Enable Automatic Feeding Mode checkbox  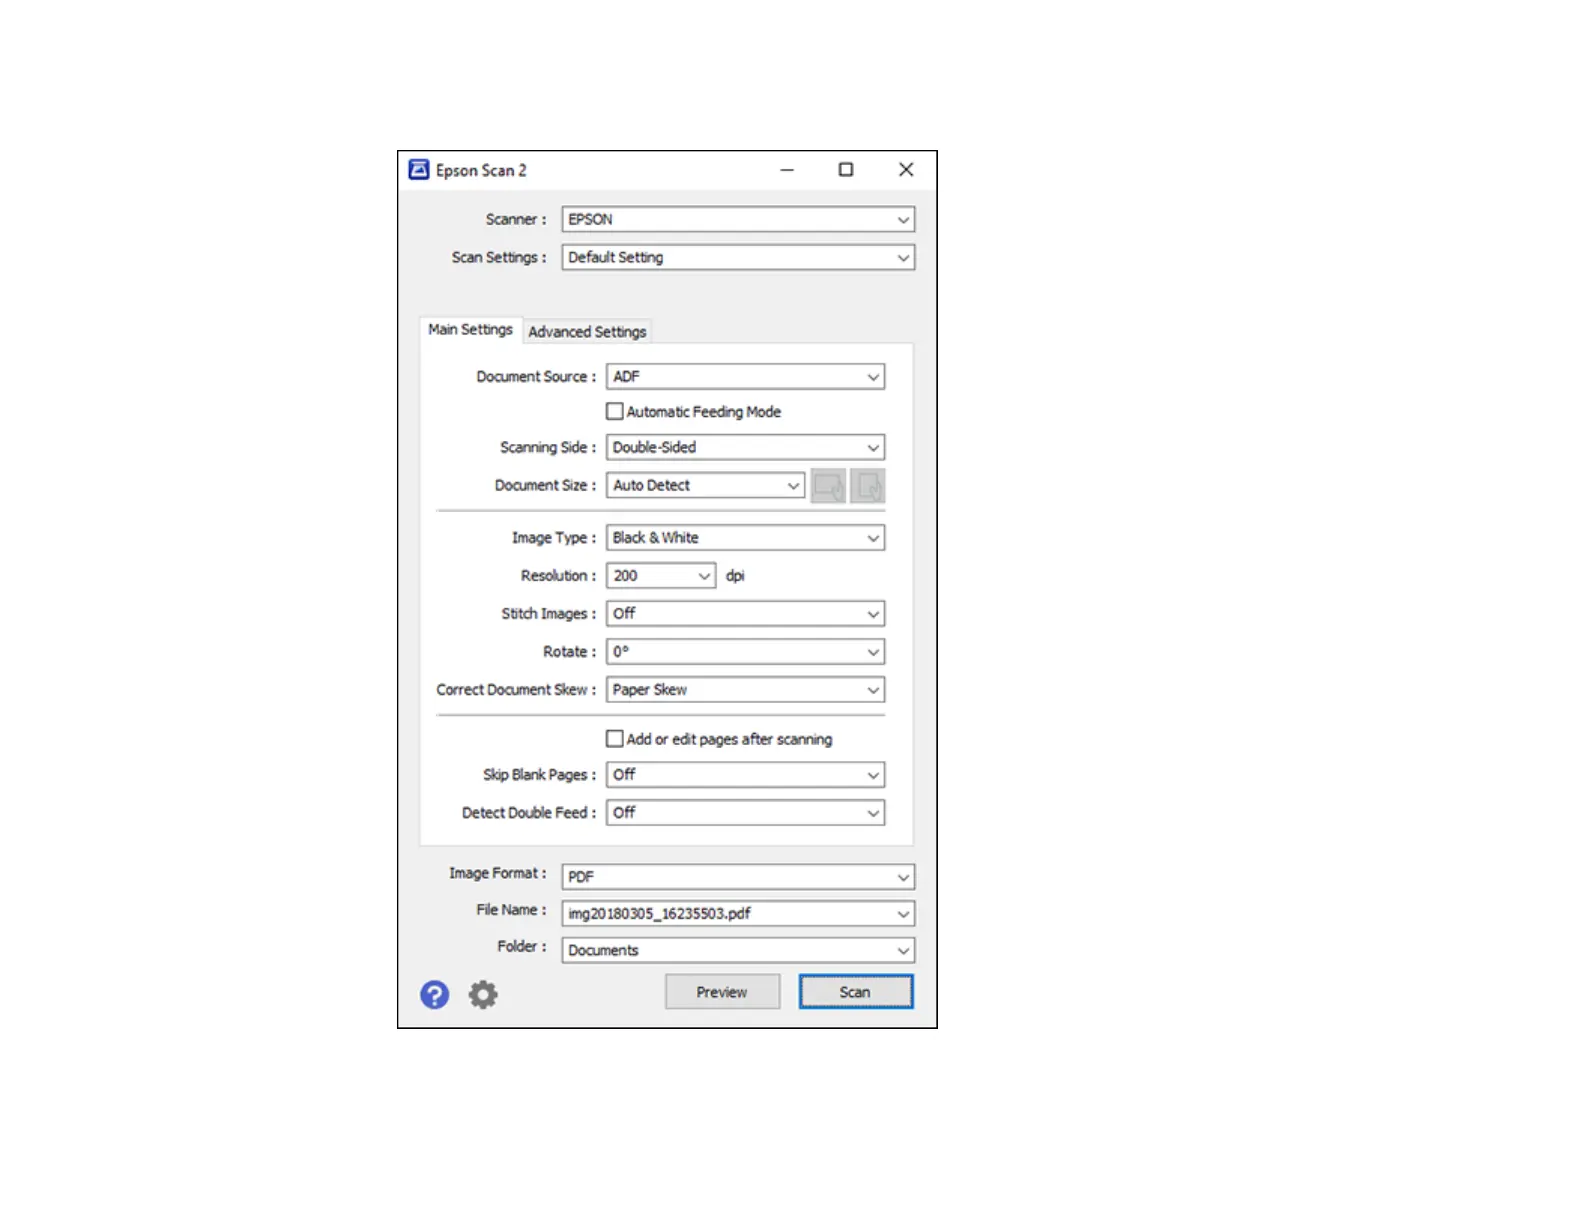coord(615,411)
